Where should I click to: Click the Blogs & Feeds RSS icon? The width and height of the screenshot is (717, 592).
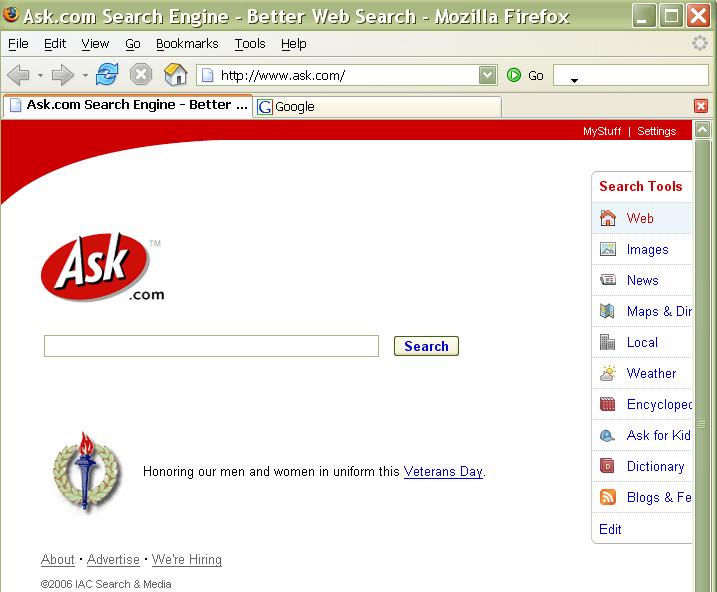pos(608,497)
